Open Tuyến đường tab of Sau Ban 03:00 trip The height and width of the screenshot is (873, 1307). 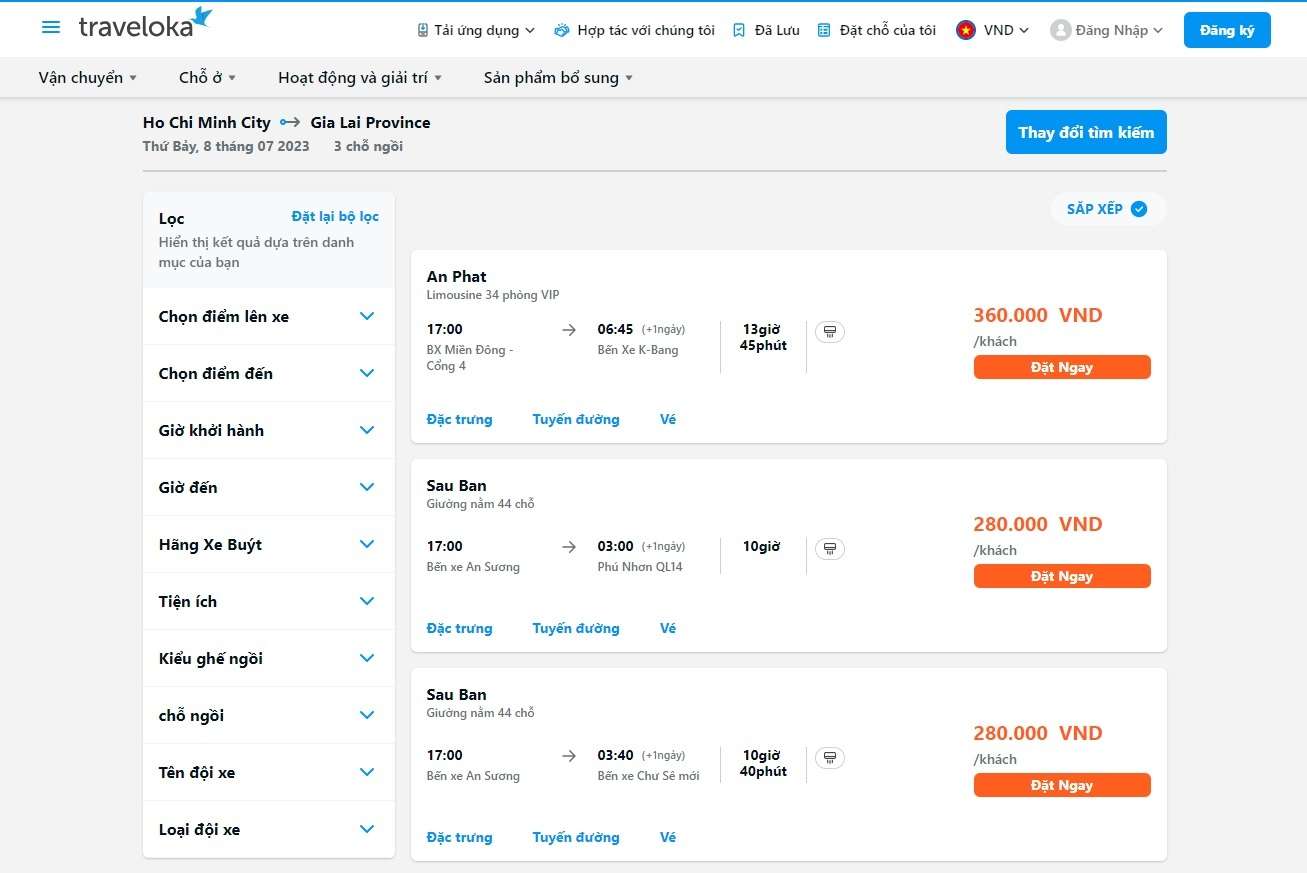(x=576, y=628)
